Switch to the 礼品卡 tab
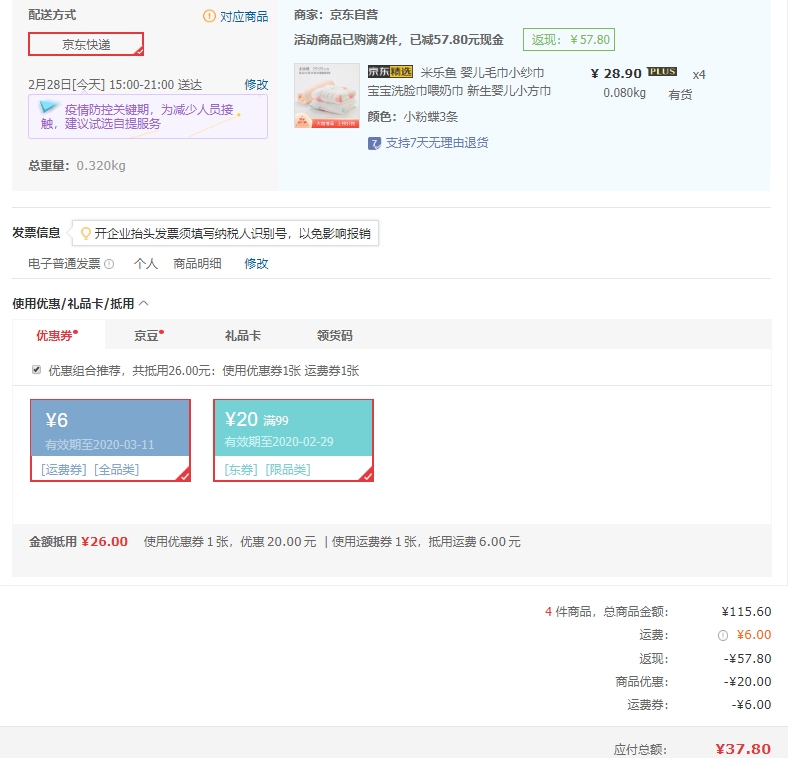Screen dimensions: 796x758 point(243,335)
